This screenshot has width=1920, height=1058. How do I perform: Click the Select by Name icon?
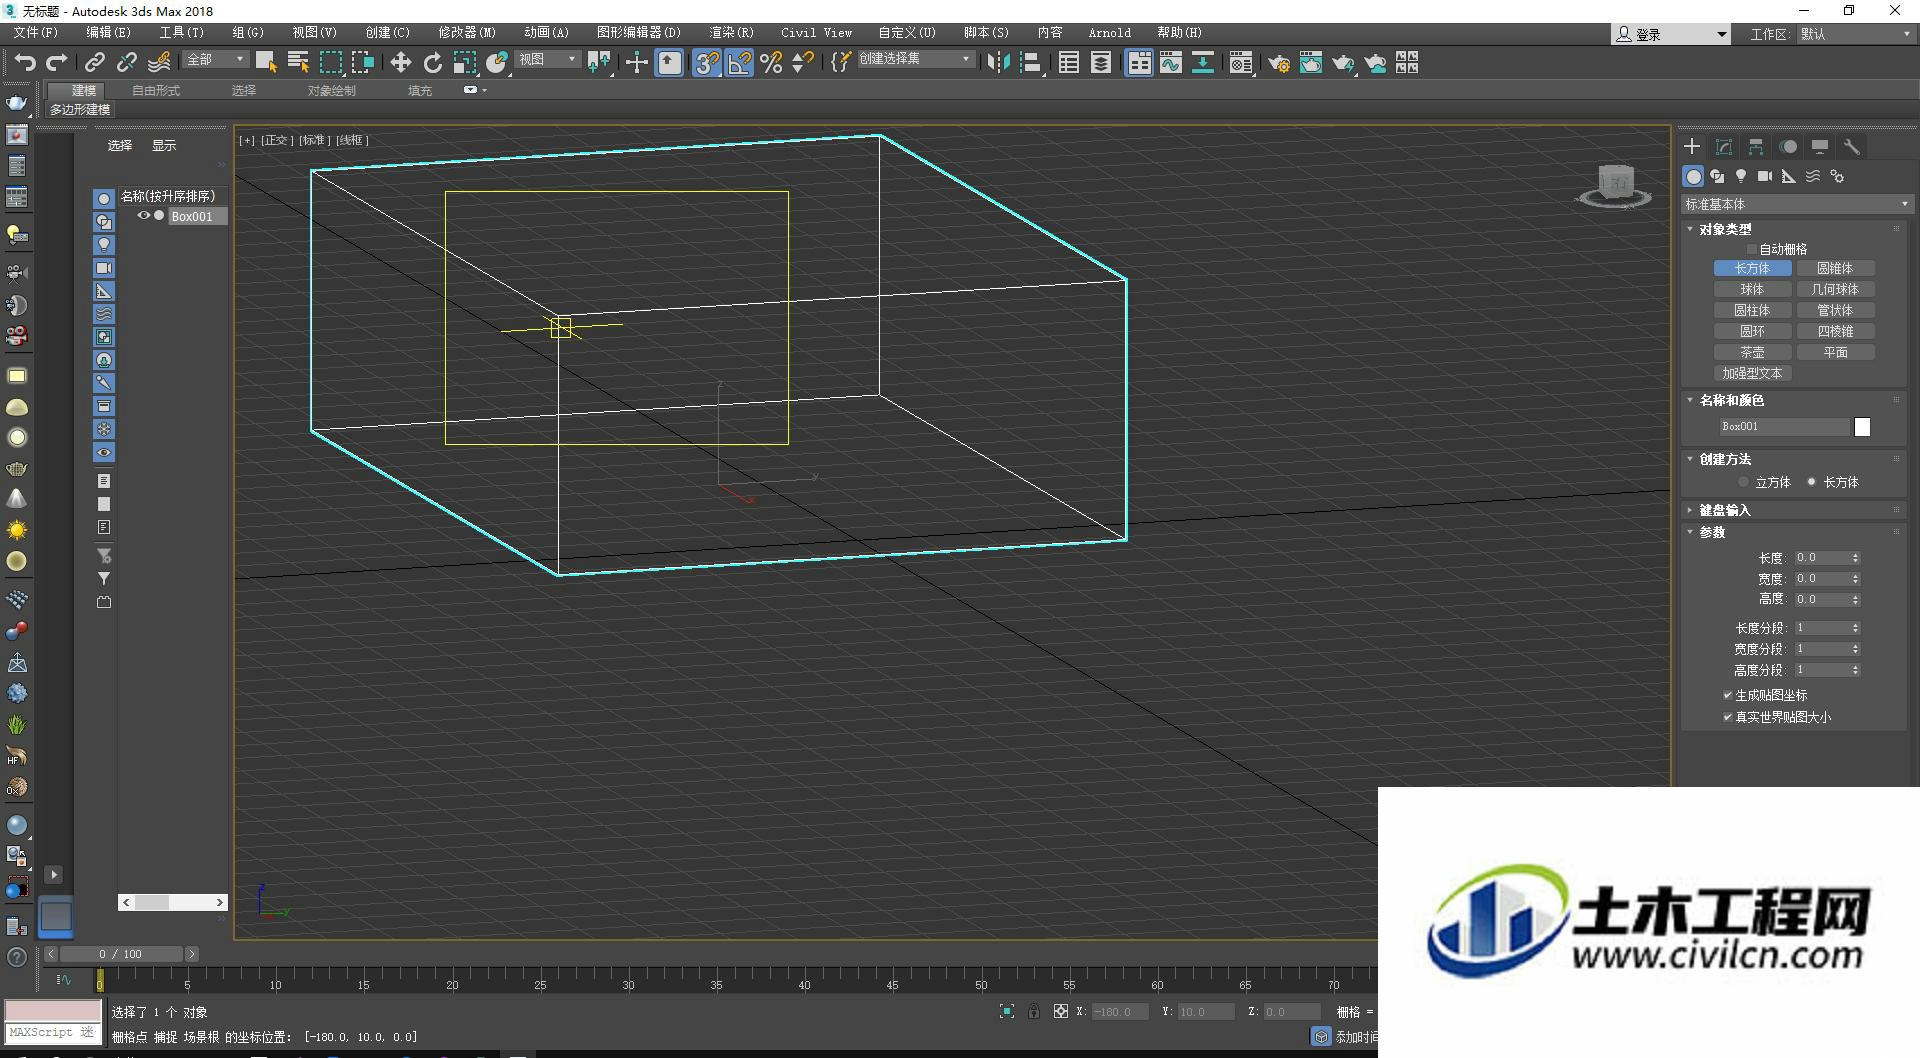[298, 63]
